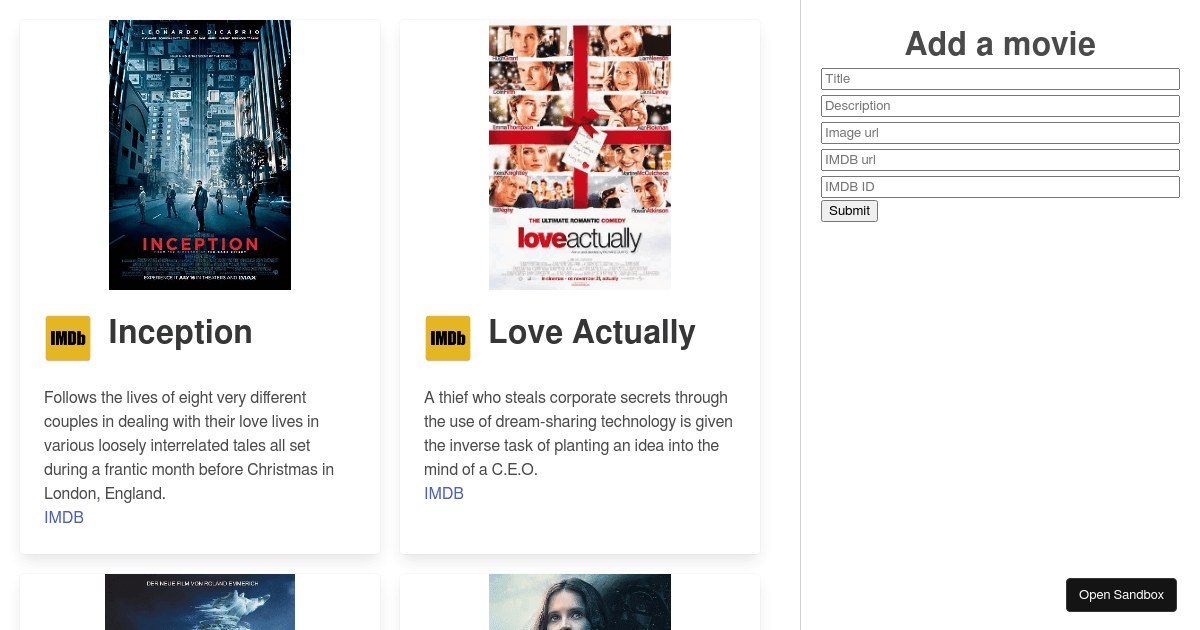
Task: Focus the Description input field
Action: tap(1000, 106)
